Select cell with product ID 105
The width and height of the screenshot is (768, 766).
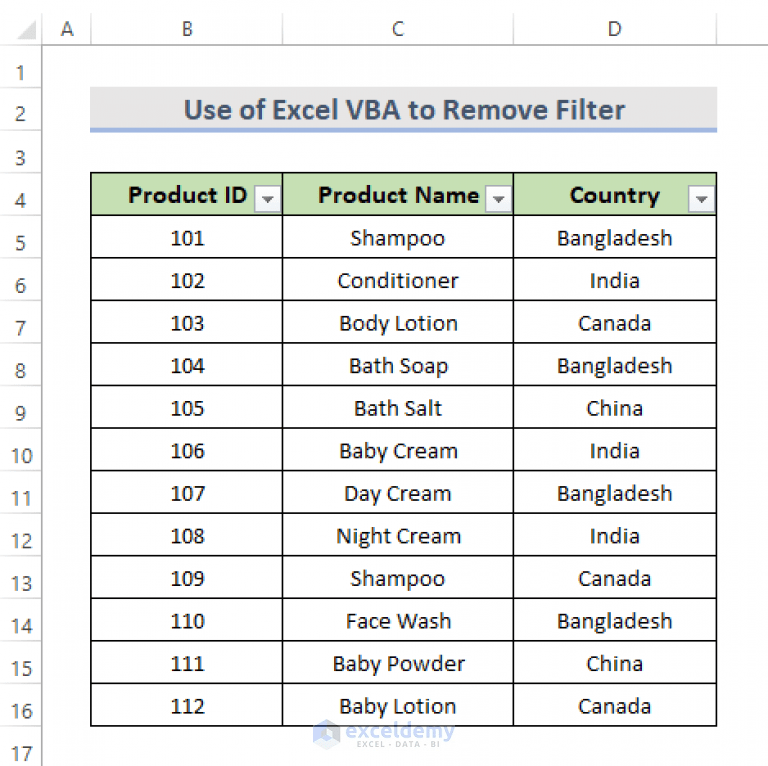coord(187,408)
